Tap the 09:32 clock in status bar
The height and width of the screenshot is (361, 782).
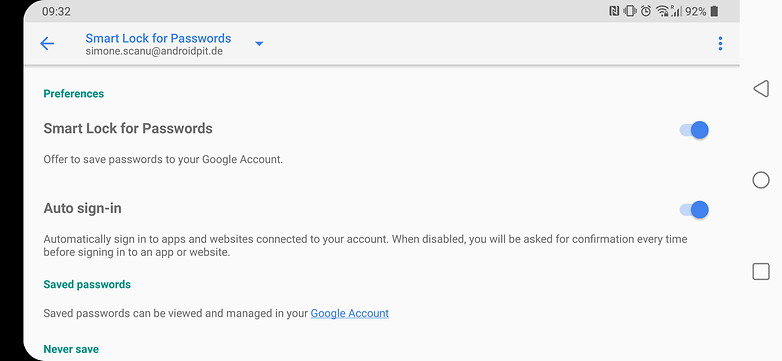(x=56, y=11)
